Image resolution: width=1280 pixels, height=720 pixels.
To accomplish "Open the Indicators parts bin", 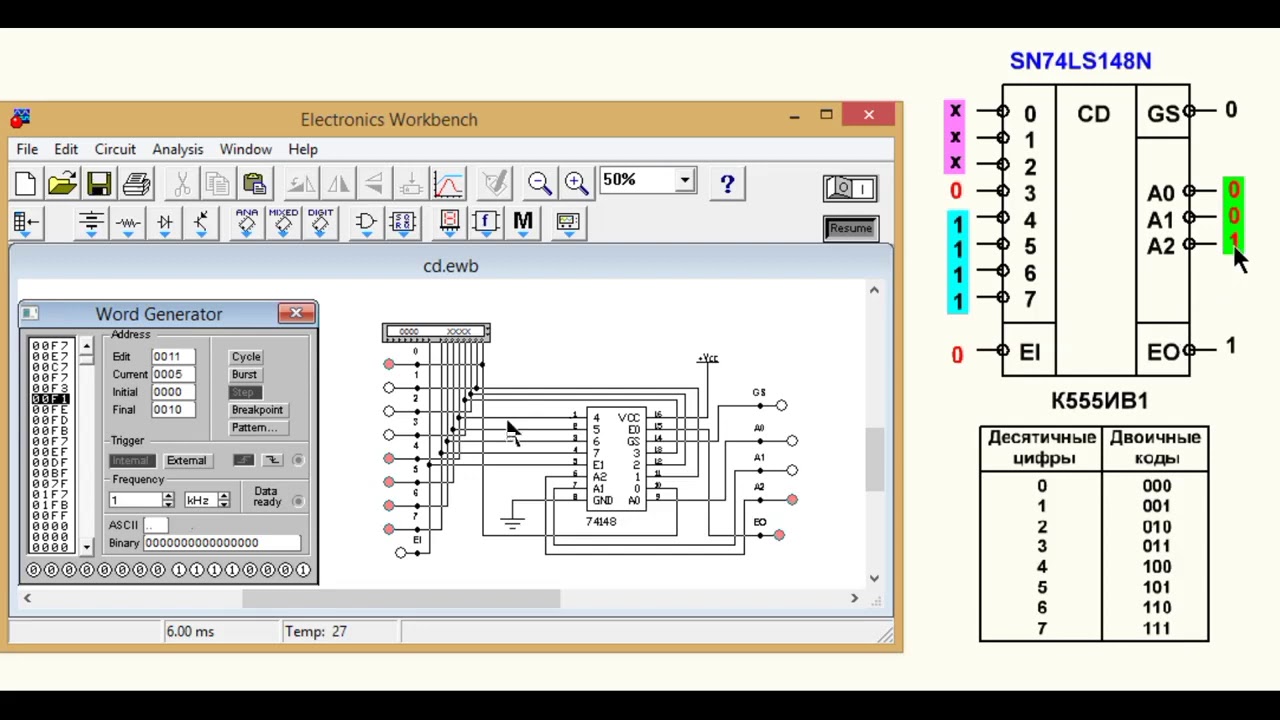I will pos(449,223).
